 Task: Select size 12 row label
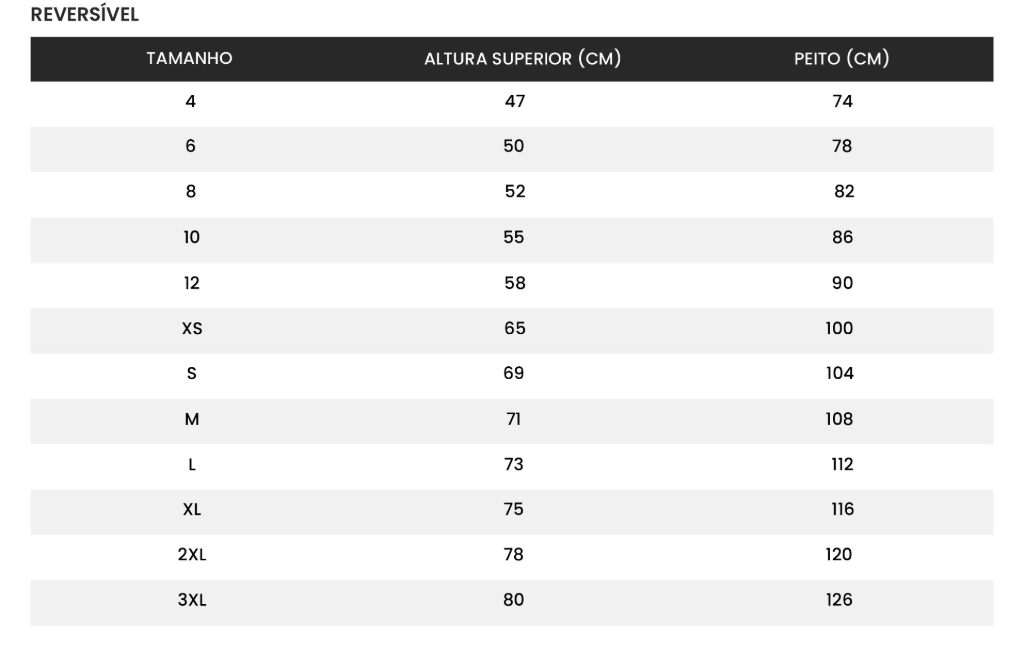point(191,283)
